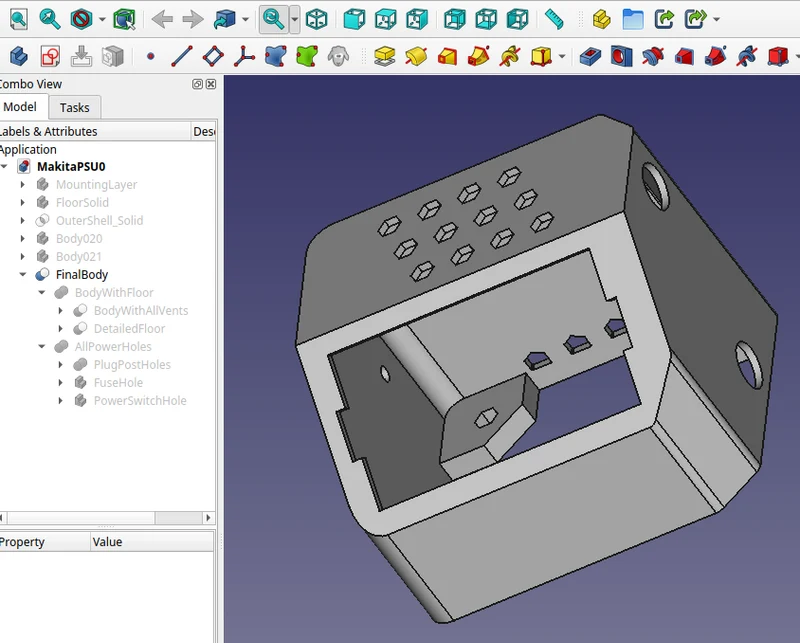The width and height of the screenshot is (800, 643).
Task: Set the rear view cube icon
Action: click(454, 19)
